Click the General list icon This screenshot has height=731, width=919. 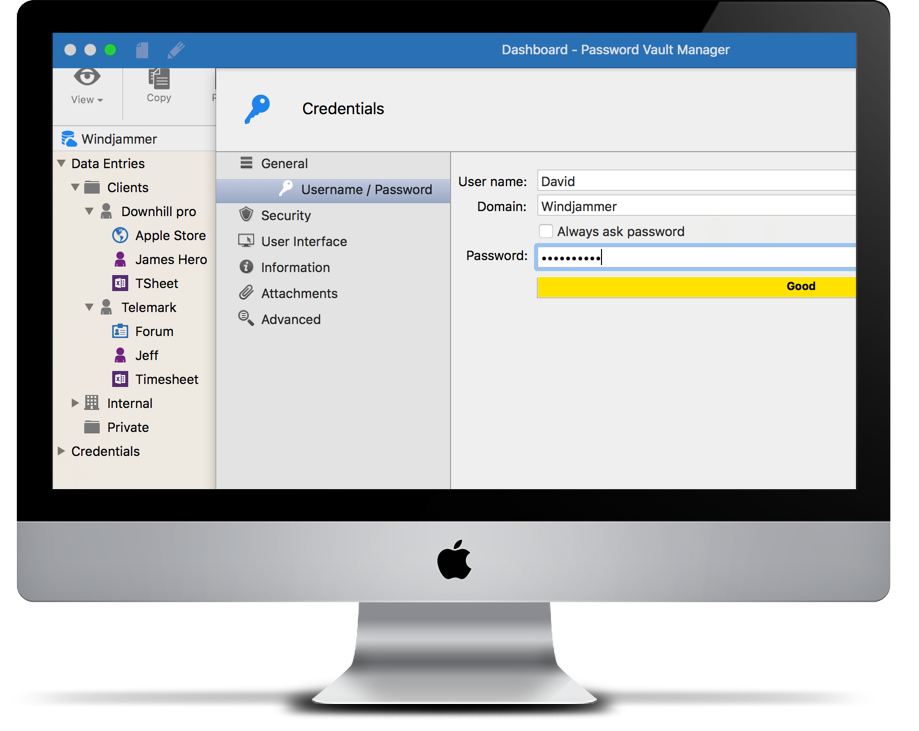[246, 163]
